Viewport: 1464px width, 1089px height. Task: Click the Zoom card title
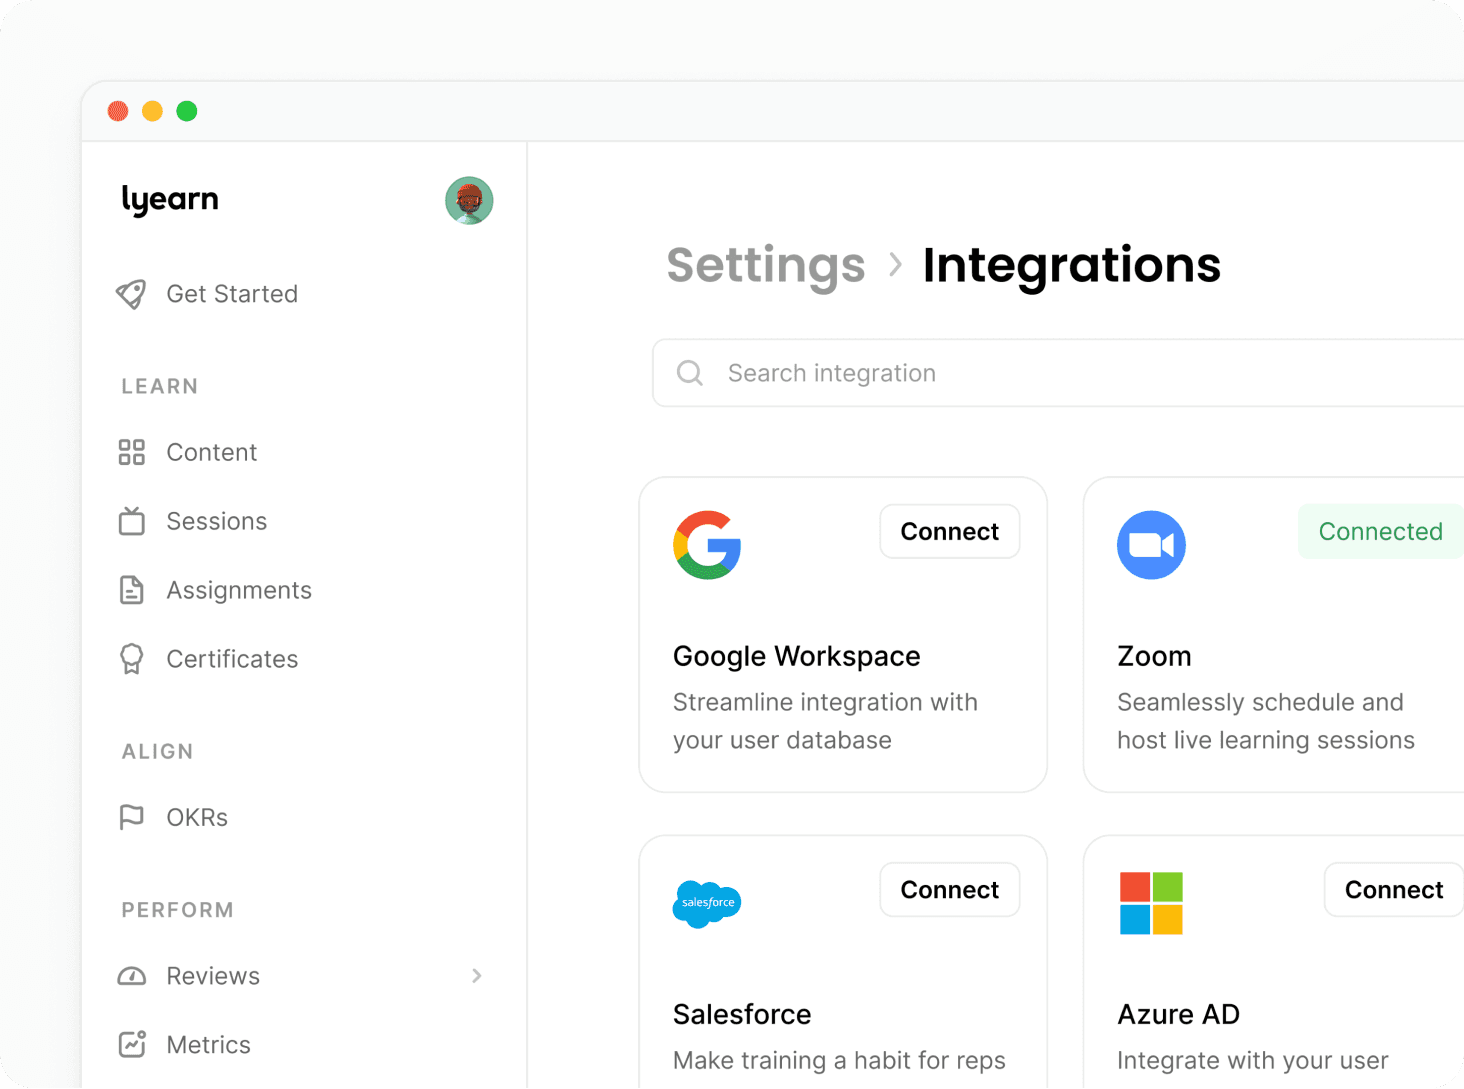pos(1154,656)
